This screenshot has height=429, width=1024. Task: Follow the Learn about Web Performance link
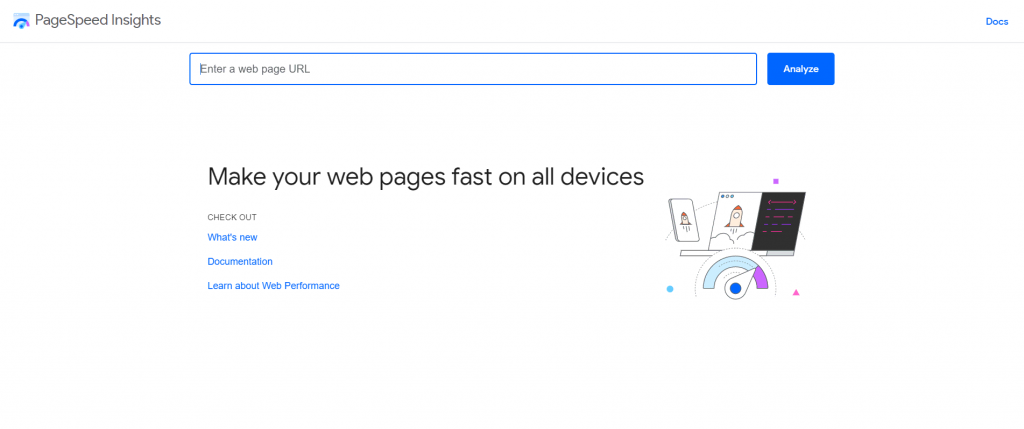[273, 285]
